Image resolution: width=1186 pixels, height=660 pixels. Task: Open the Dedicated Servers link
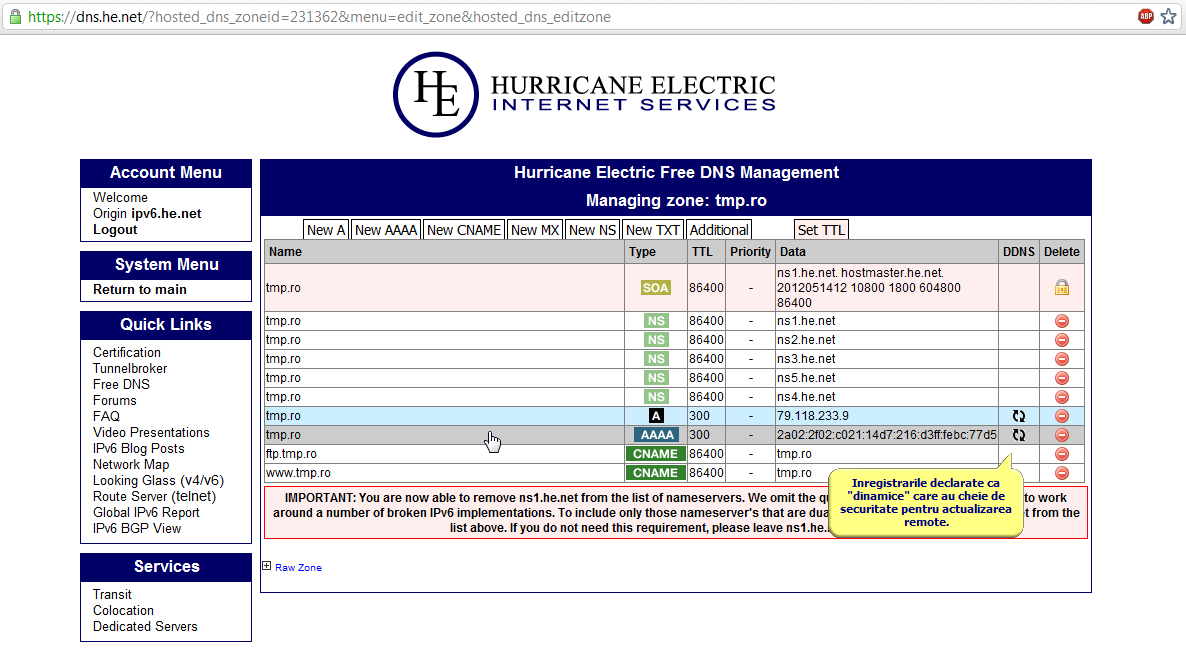145,627
